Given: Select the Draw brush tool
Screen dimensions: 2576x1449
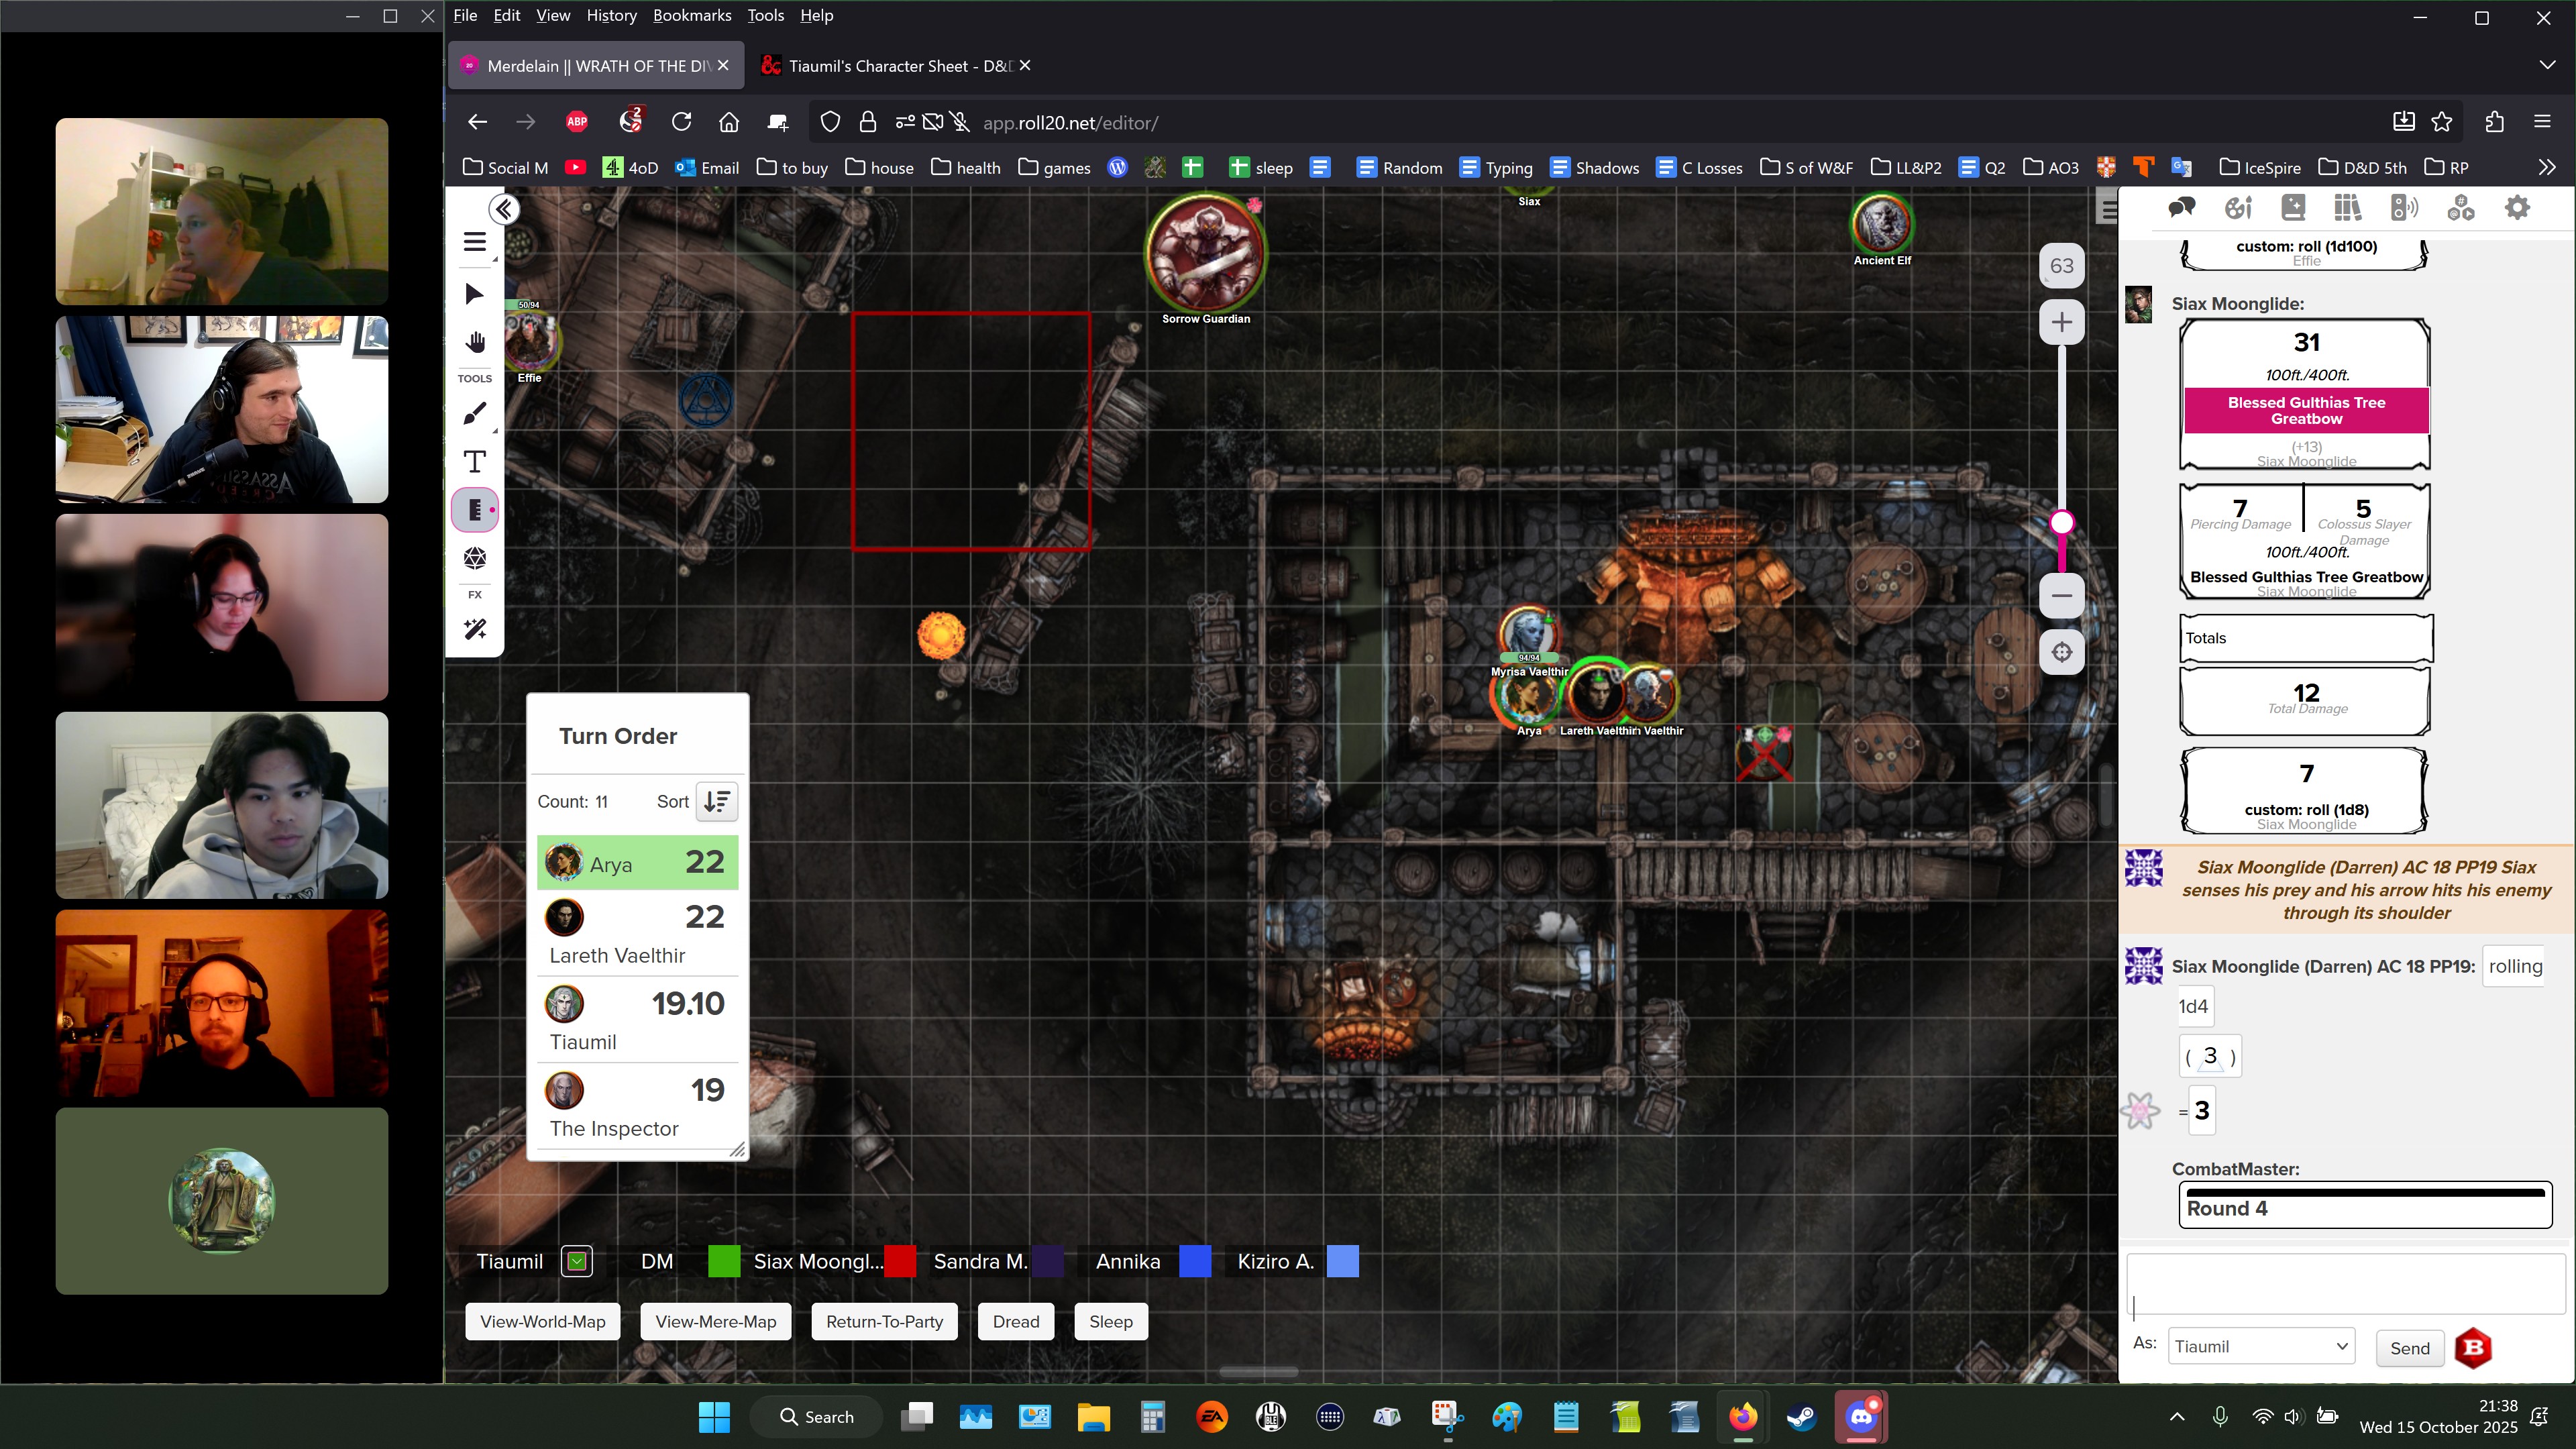Looking at the screenshot, I should tap(475, 413).
